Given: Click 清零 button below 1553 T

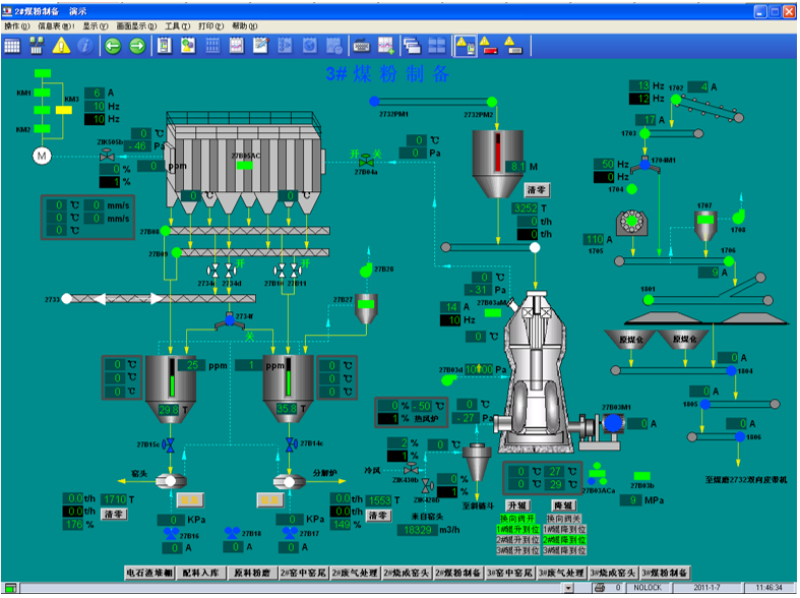Looking at the screenshot, I should pyautogui.click(x=378, y=516).
